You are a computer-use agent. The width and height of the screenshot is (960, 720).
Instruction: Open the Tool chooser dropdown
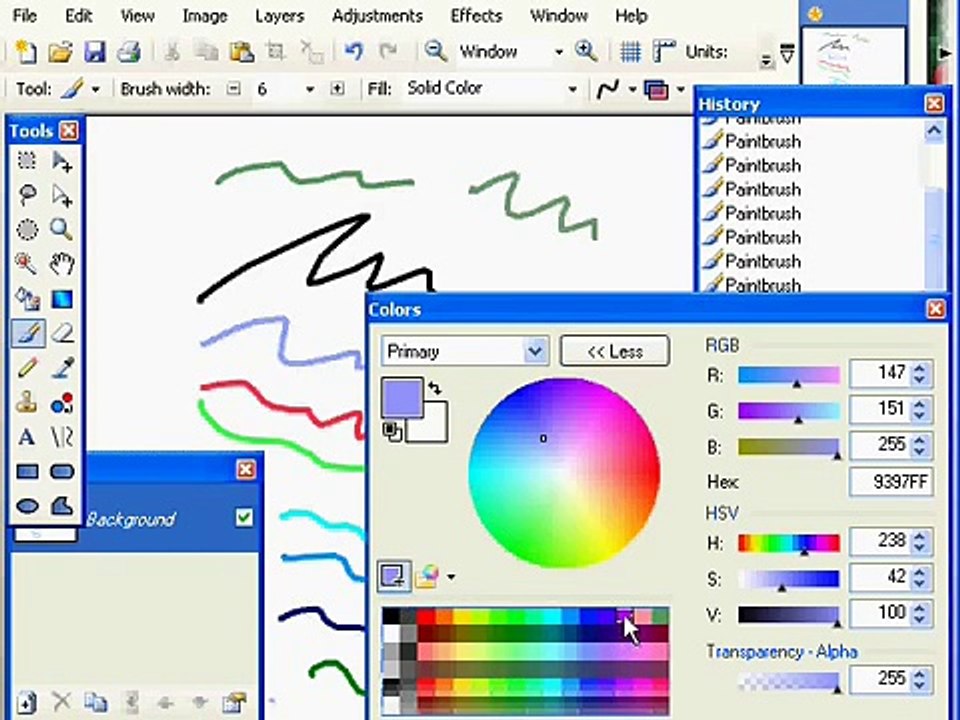(x=96, y=89)
